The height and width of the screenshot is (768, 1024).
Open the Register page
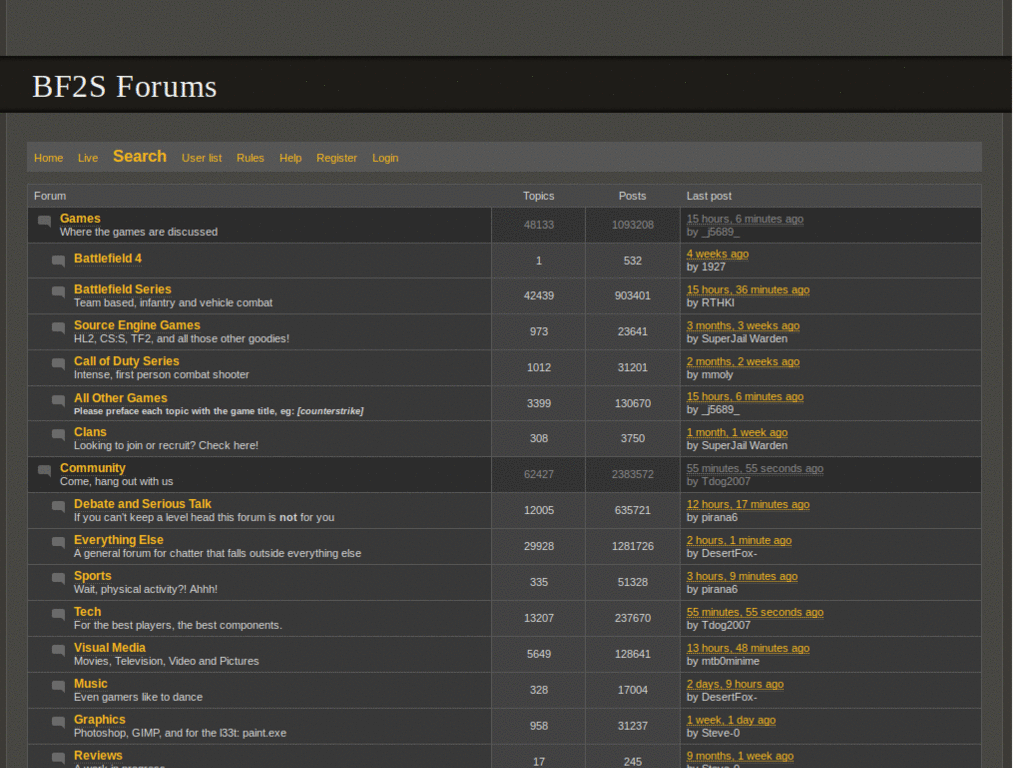click(x=336, y=158)
